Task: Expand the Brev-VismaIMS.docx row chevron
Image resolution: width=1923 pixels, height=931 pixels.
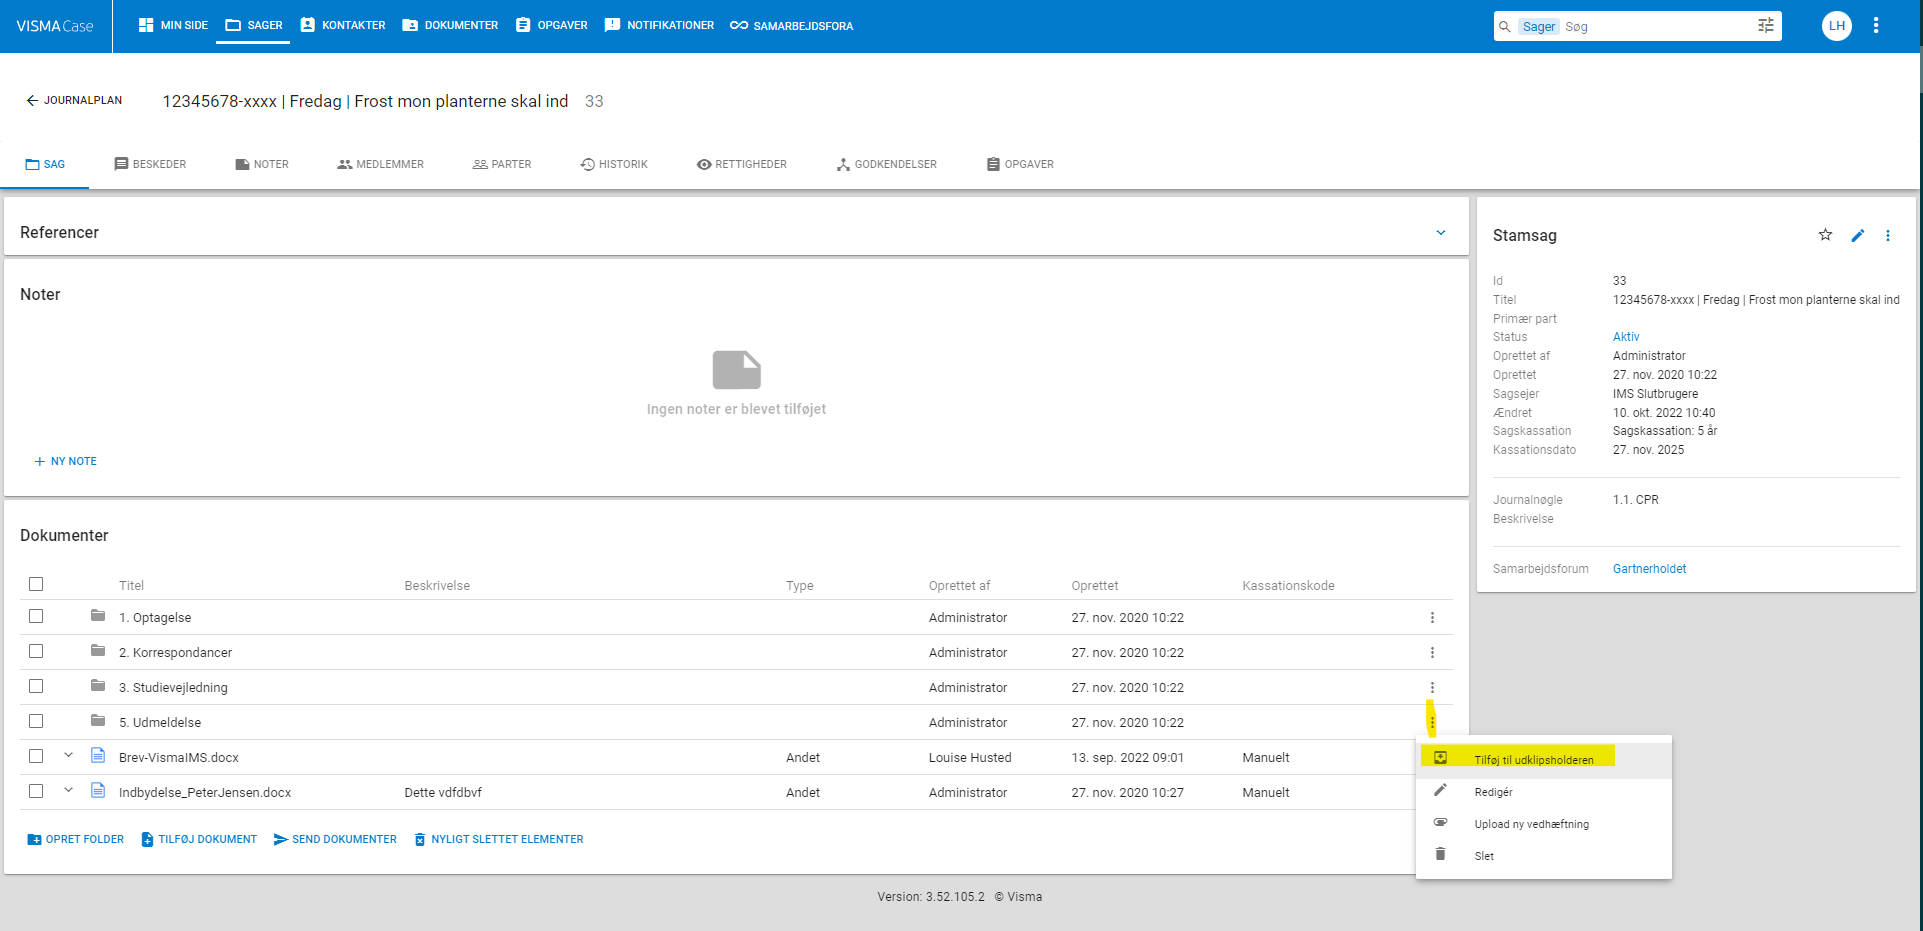Action: pyautogui.click(x=68, y=755)
